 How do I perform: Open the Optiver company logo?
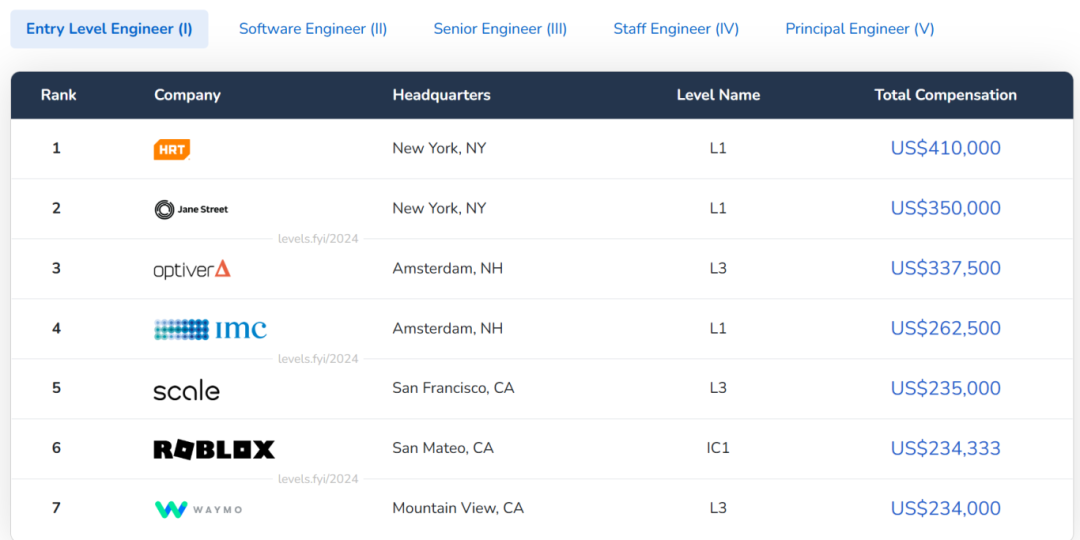click(x=192, y=269)
